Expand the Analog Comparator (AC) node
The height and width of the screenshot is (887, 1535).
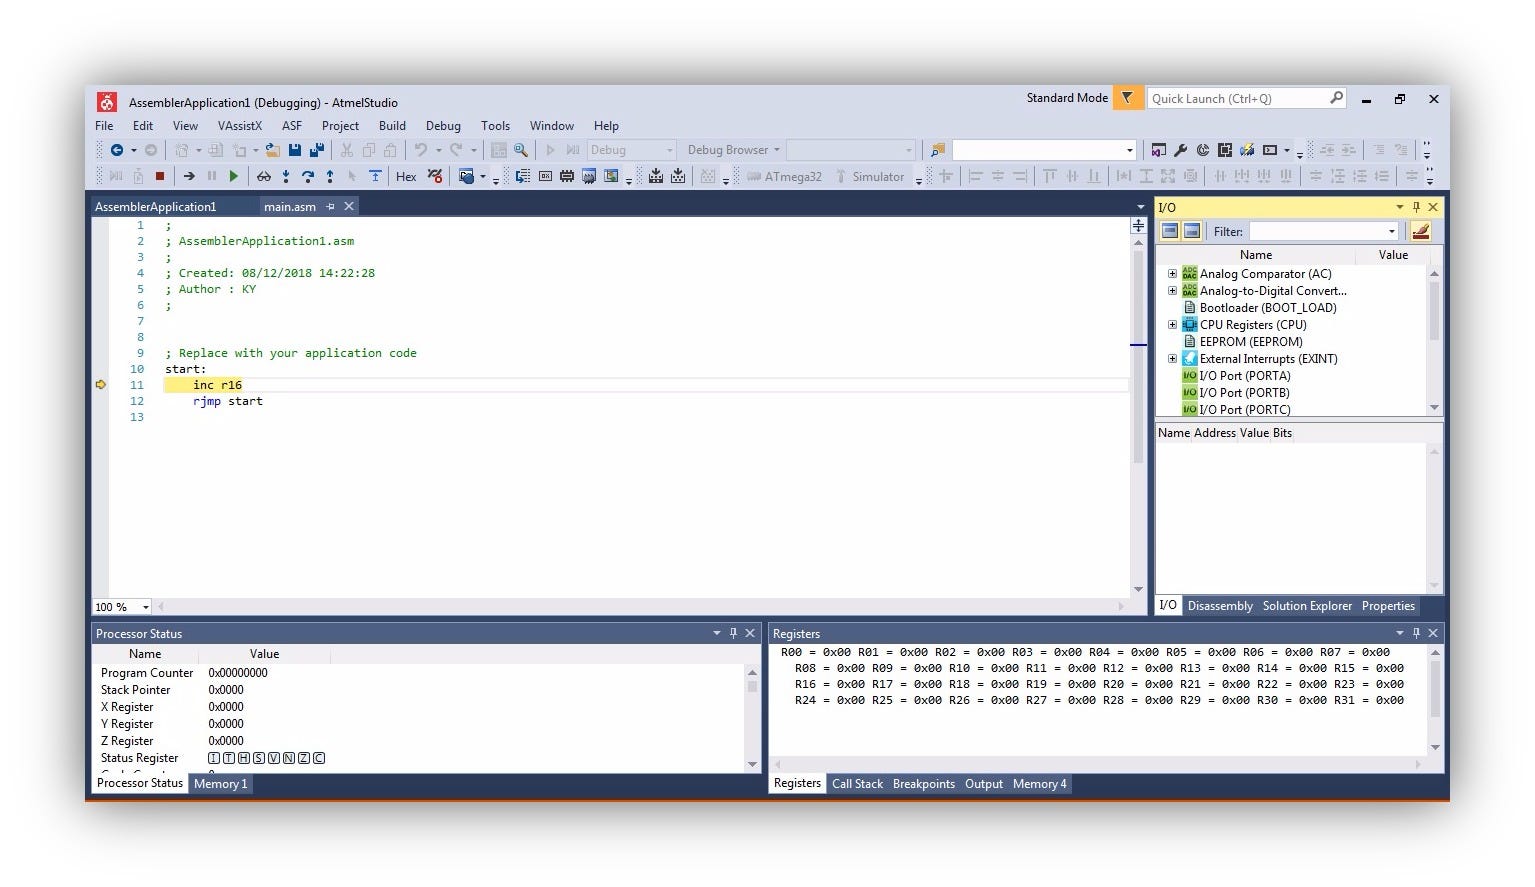pos(1172,273)
